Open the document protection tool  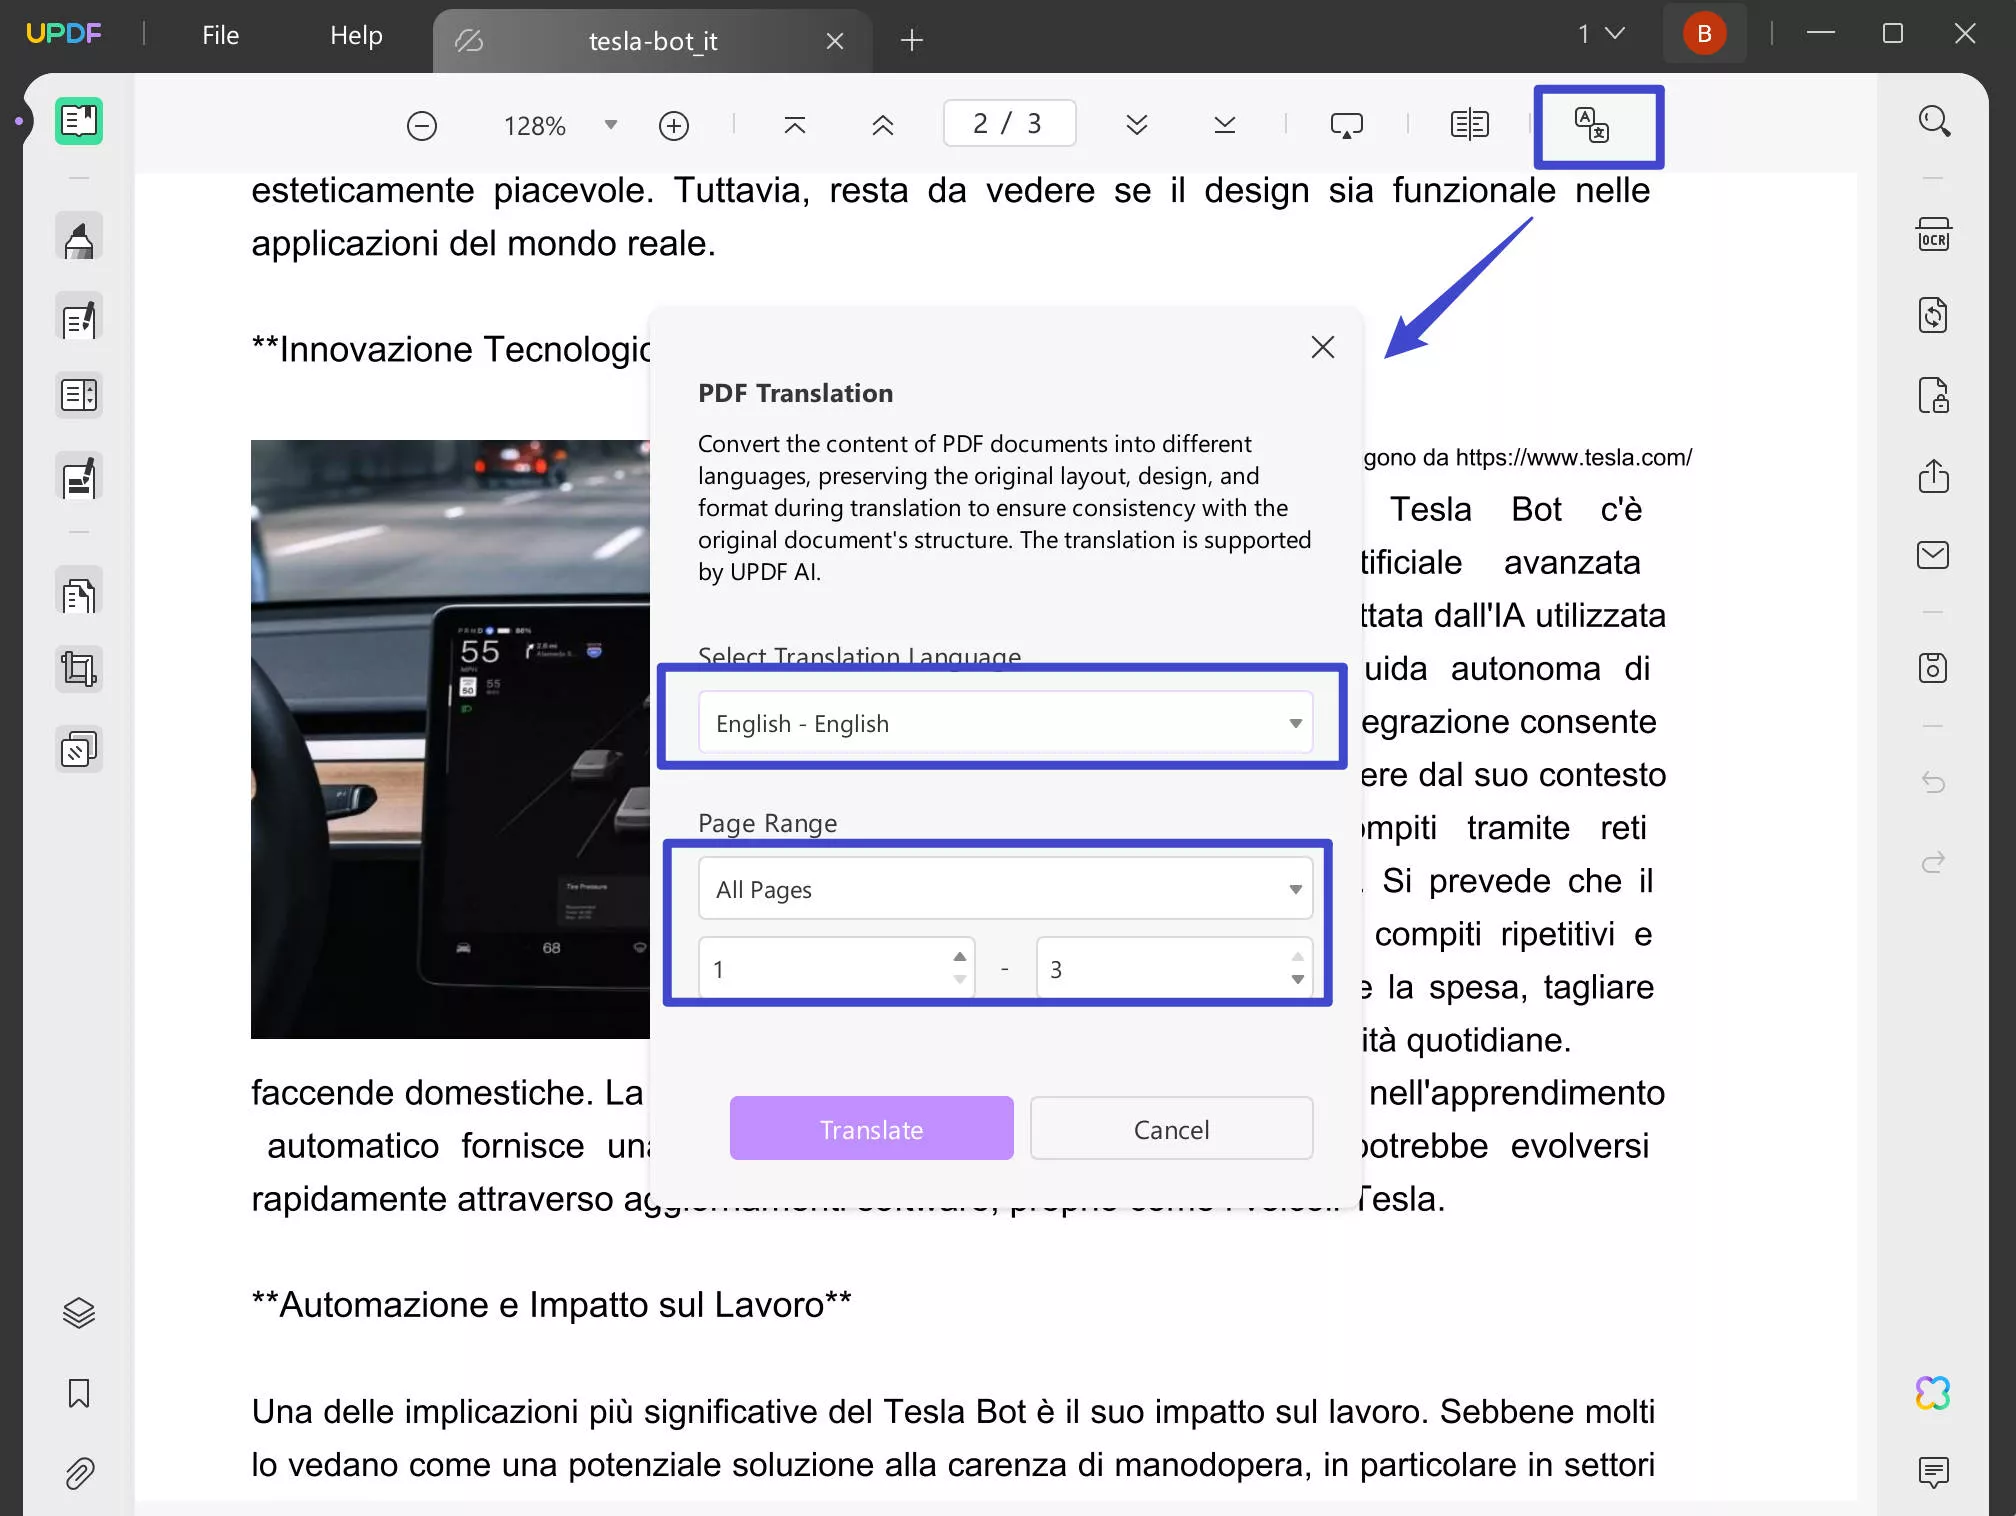click(x=1935, y=395)
